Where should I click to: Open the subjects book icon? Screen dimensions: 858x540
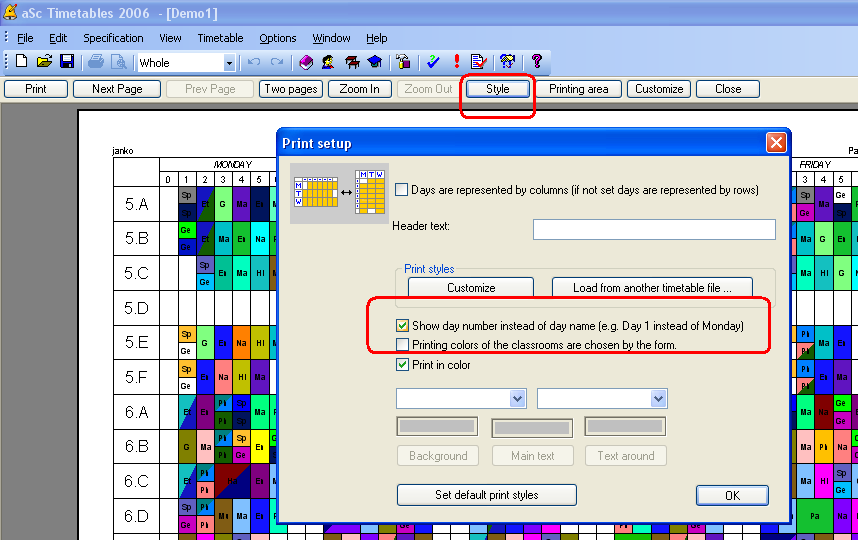(306, 62)
